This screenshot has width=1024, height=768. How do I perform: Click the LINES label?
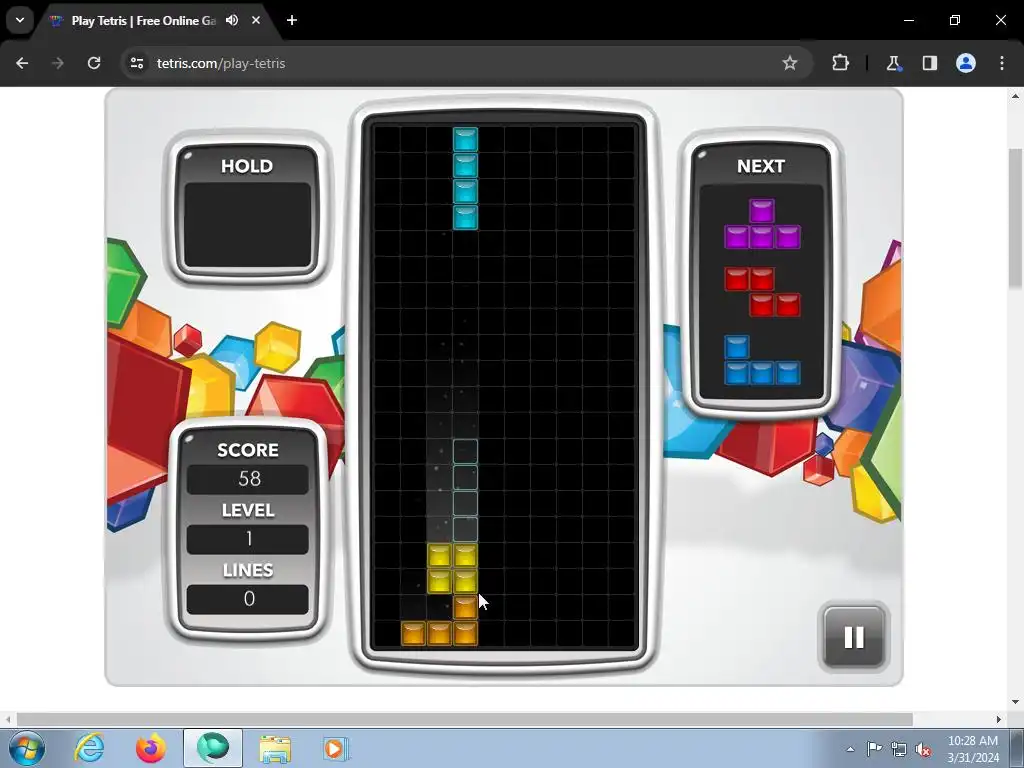coord(248,570)
